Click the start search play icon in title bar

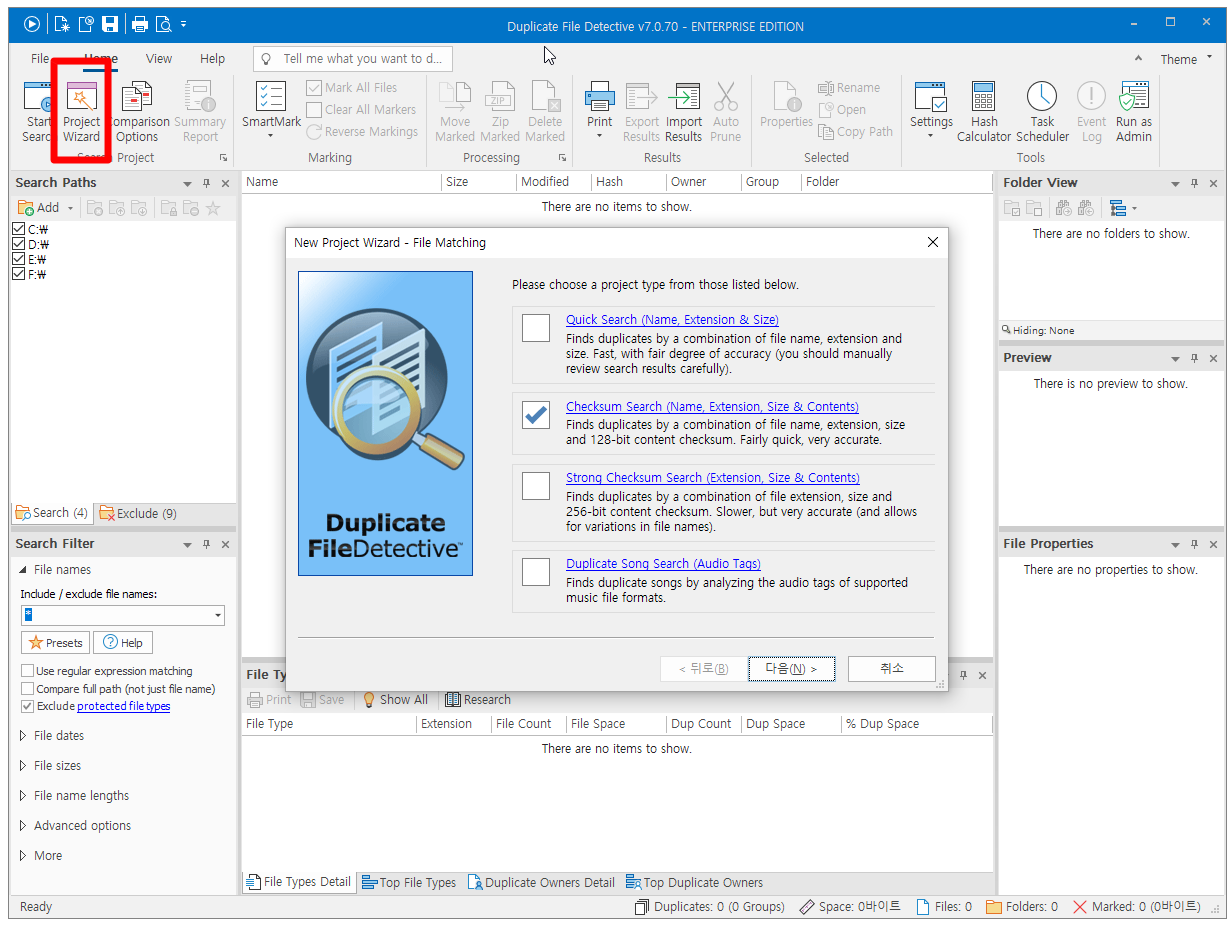click(x=32, y=23)
